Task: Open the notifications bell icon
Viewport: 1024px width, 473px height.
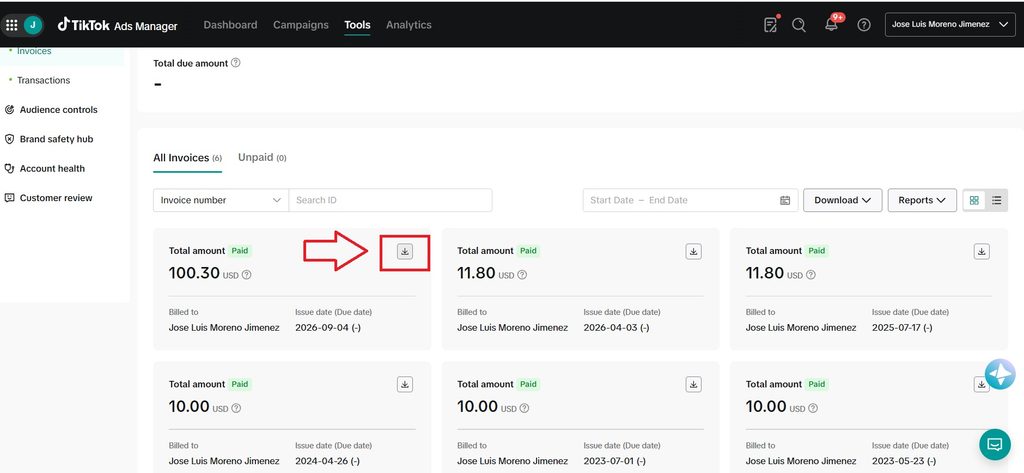Action: point(831,25)
